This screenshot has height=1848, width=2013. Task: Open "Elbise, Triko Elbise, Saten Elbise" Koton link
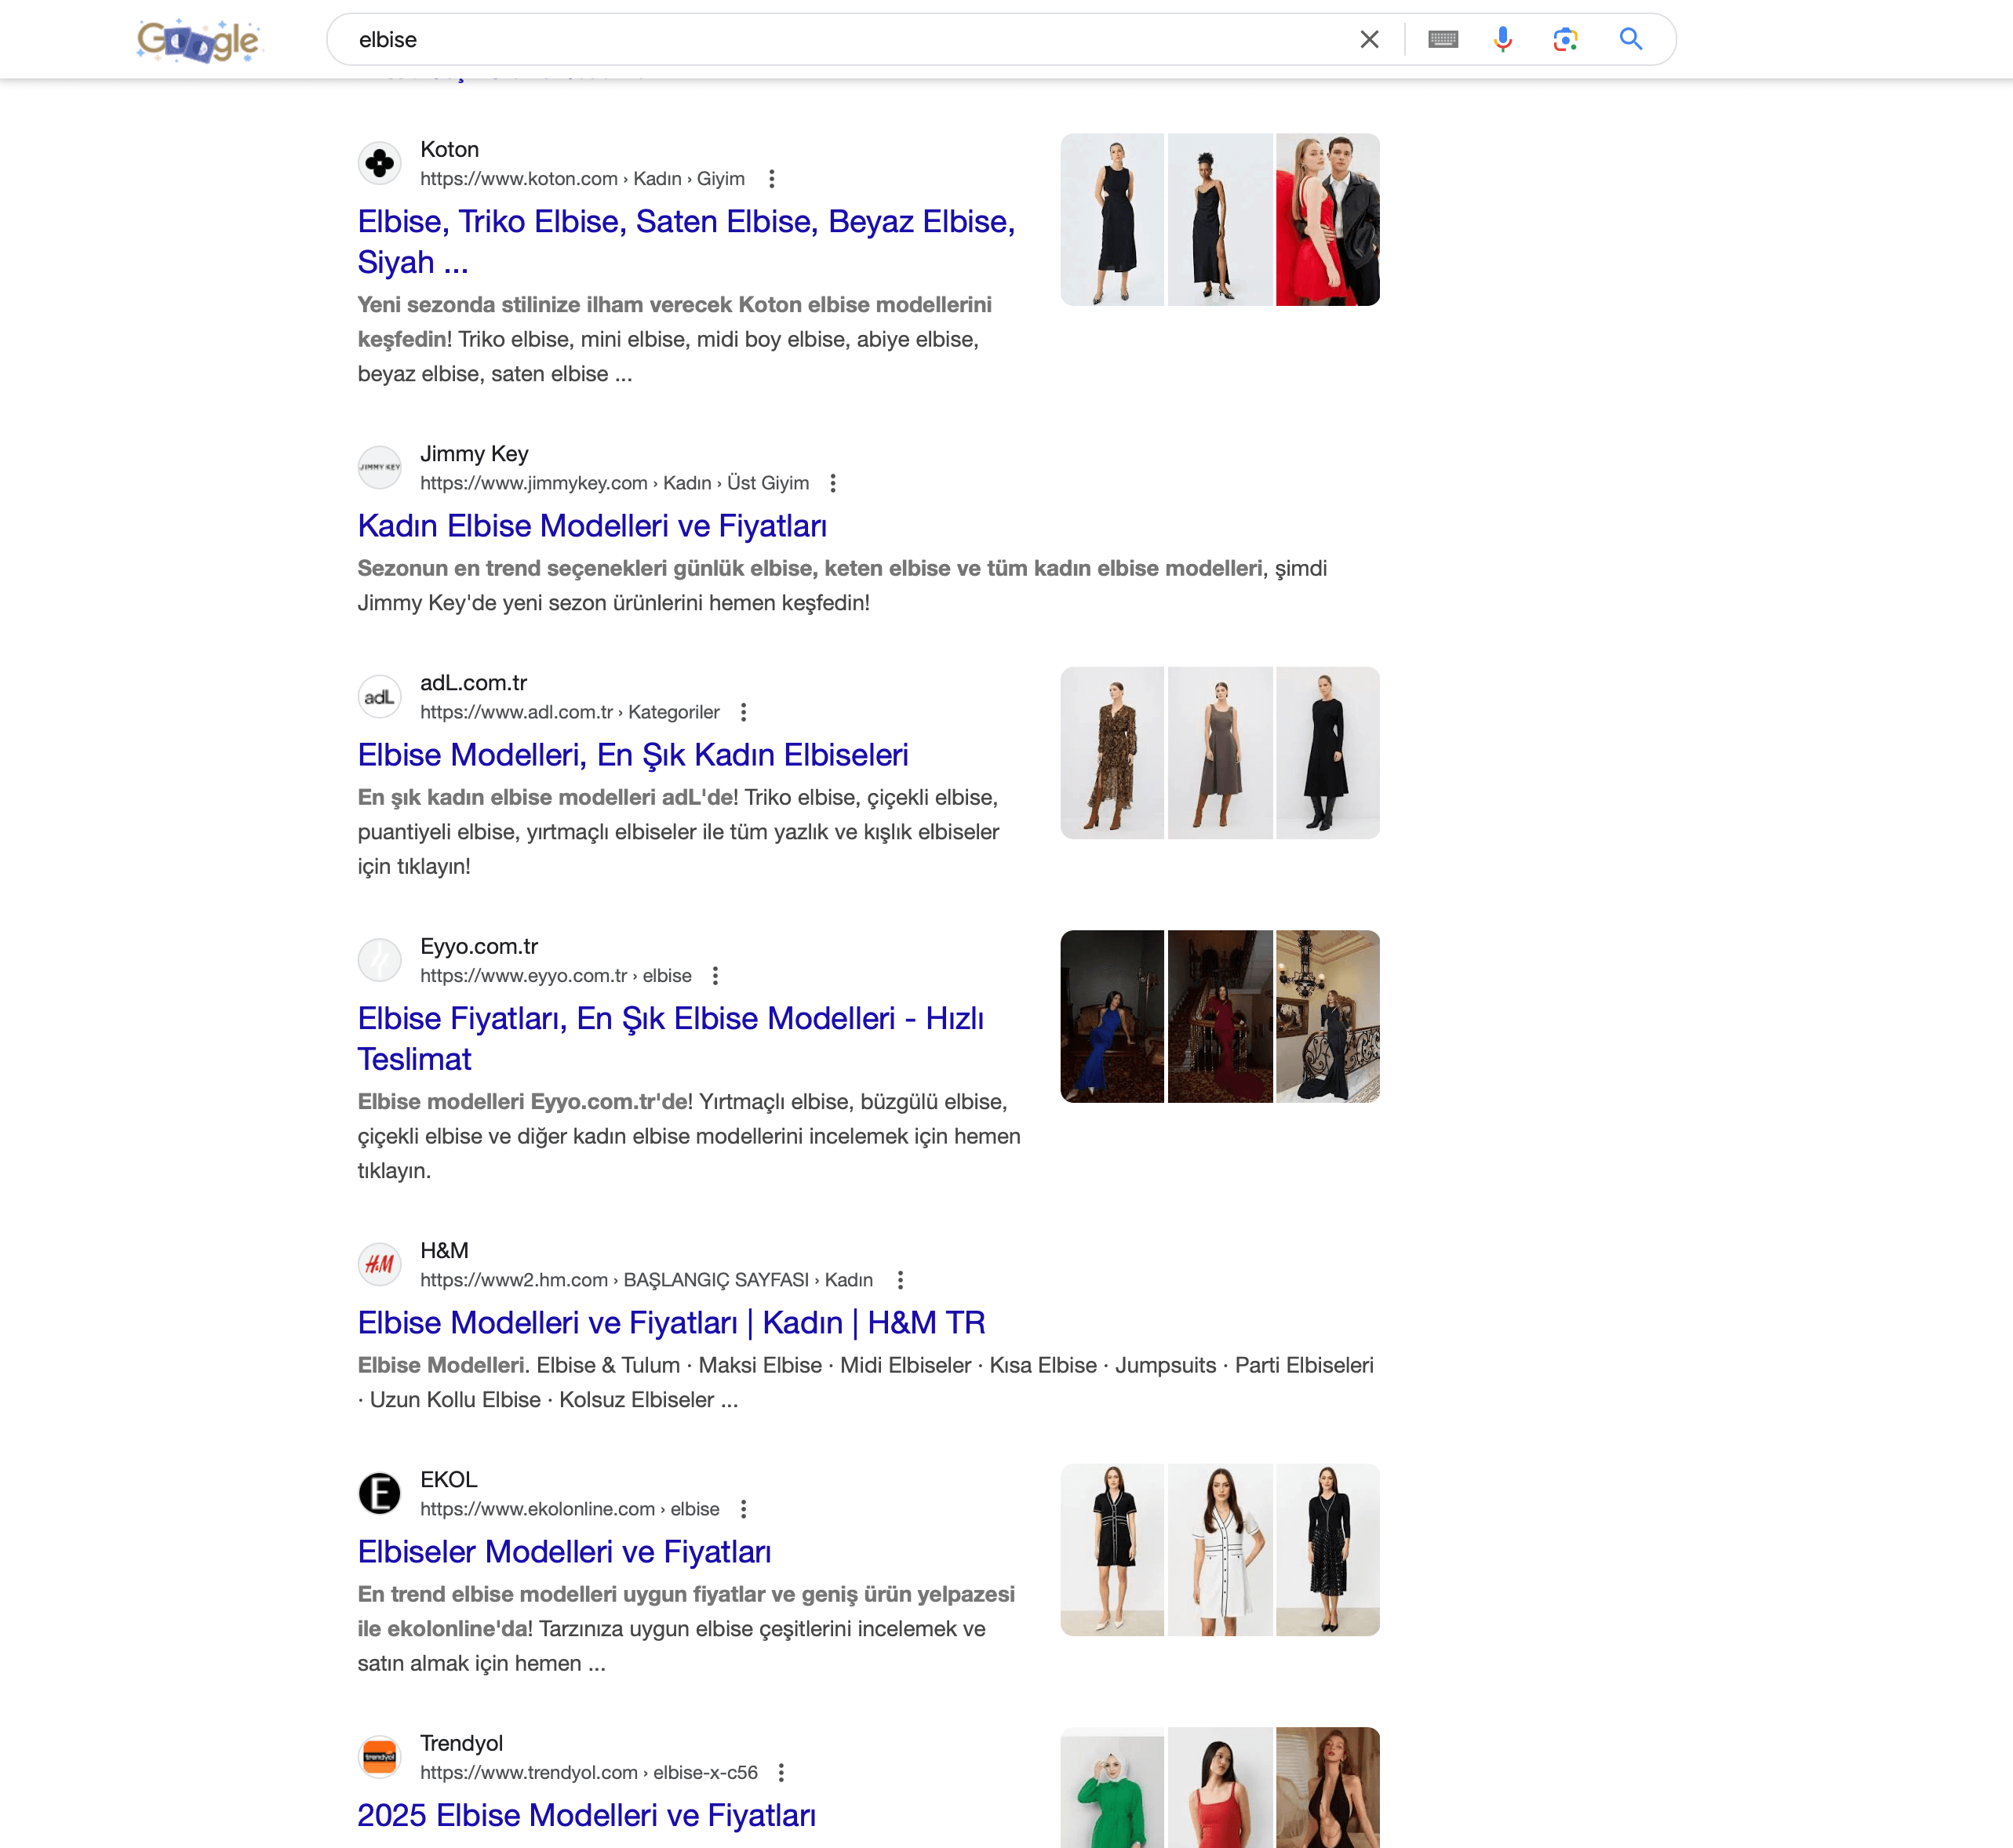point(686,242)
